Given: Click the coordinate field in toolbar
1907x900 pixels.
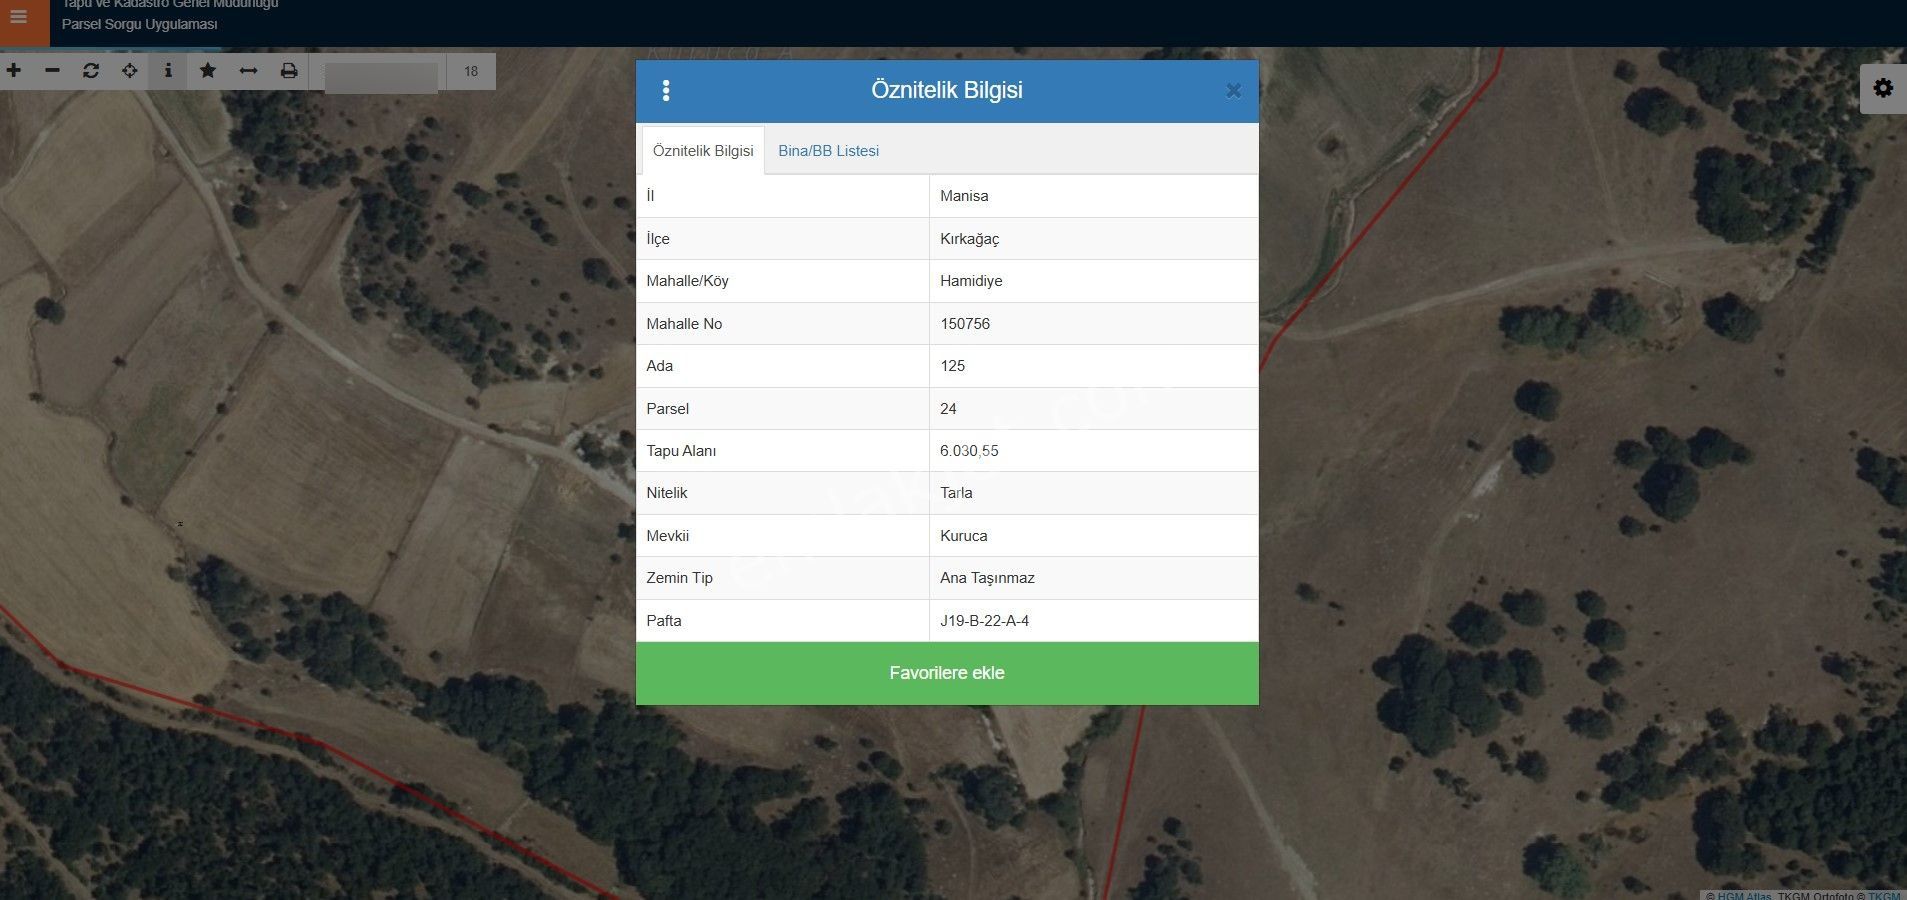Looking at the screenshot, I should 381,76.
